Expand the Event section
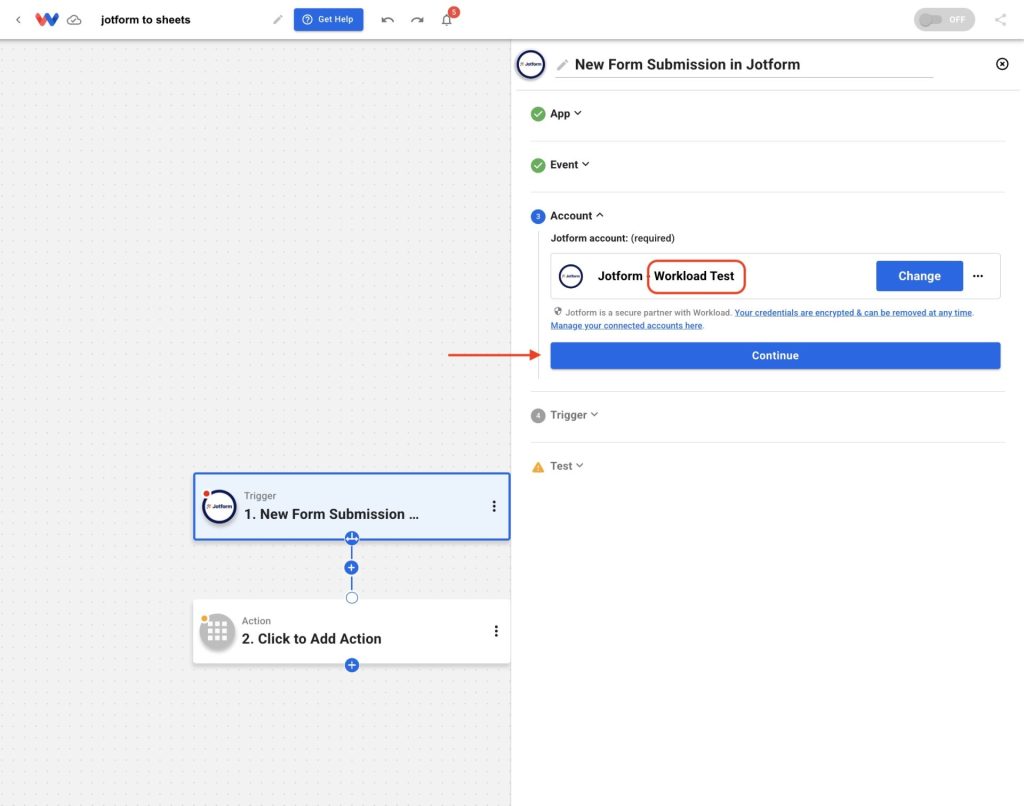Image resolution: width=1024 pixels, height=806 pixels. 569,165
